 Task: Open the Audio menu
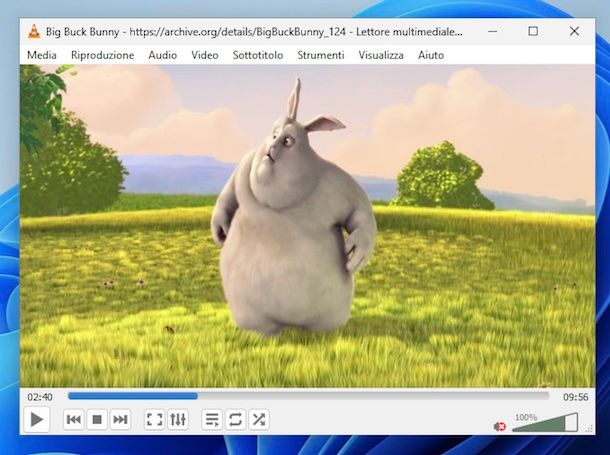pyautogui.click(x=162, y=55)
